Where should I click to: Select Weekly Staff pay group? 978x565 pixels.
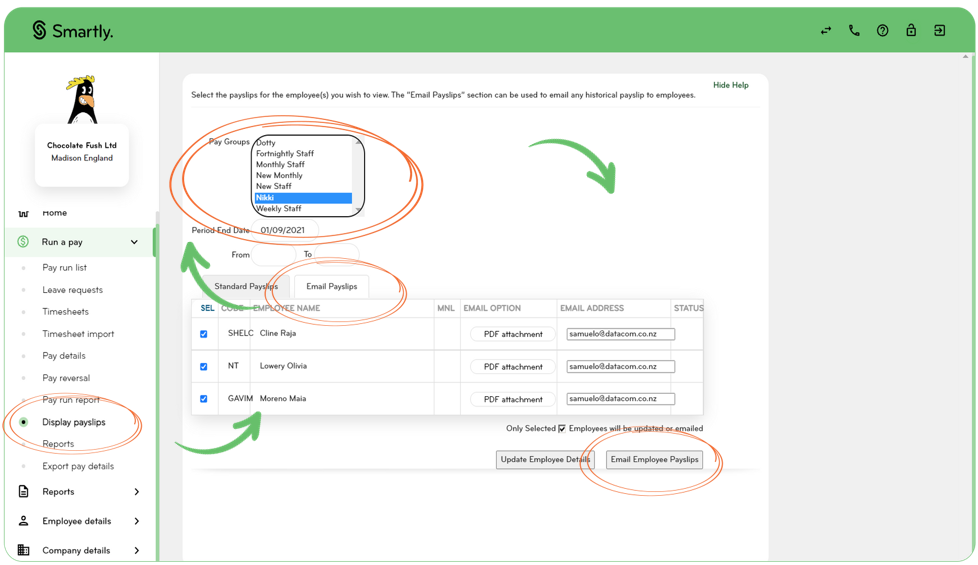[304, 209]
